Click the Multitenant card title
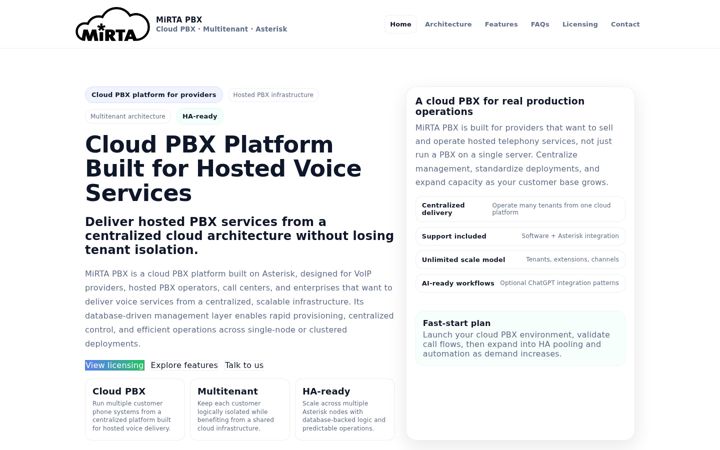The image size is (720, 450). [x=228, y=391]
